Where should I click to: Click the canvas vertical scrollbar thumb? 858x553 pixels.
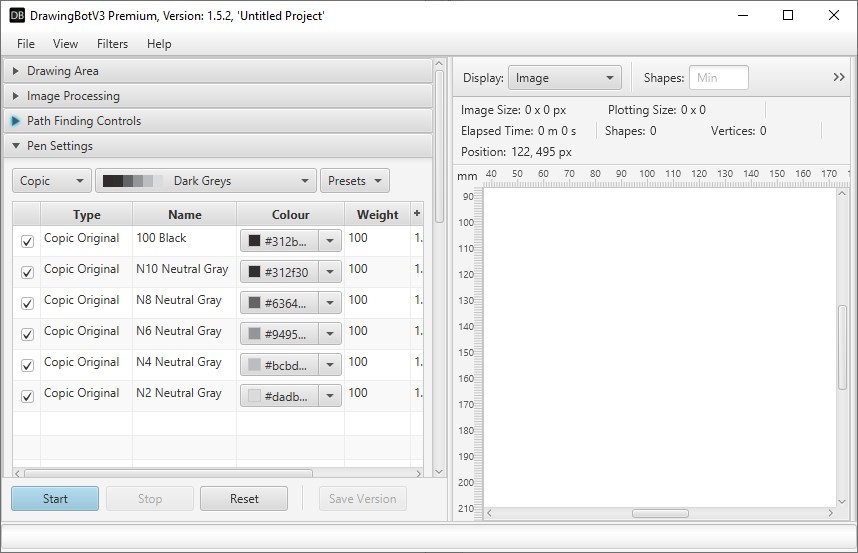coord(842,347)
